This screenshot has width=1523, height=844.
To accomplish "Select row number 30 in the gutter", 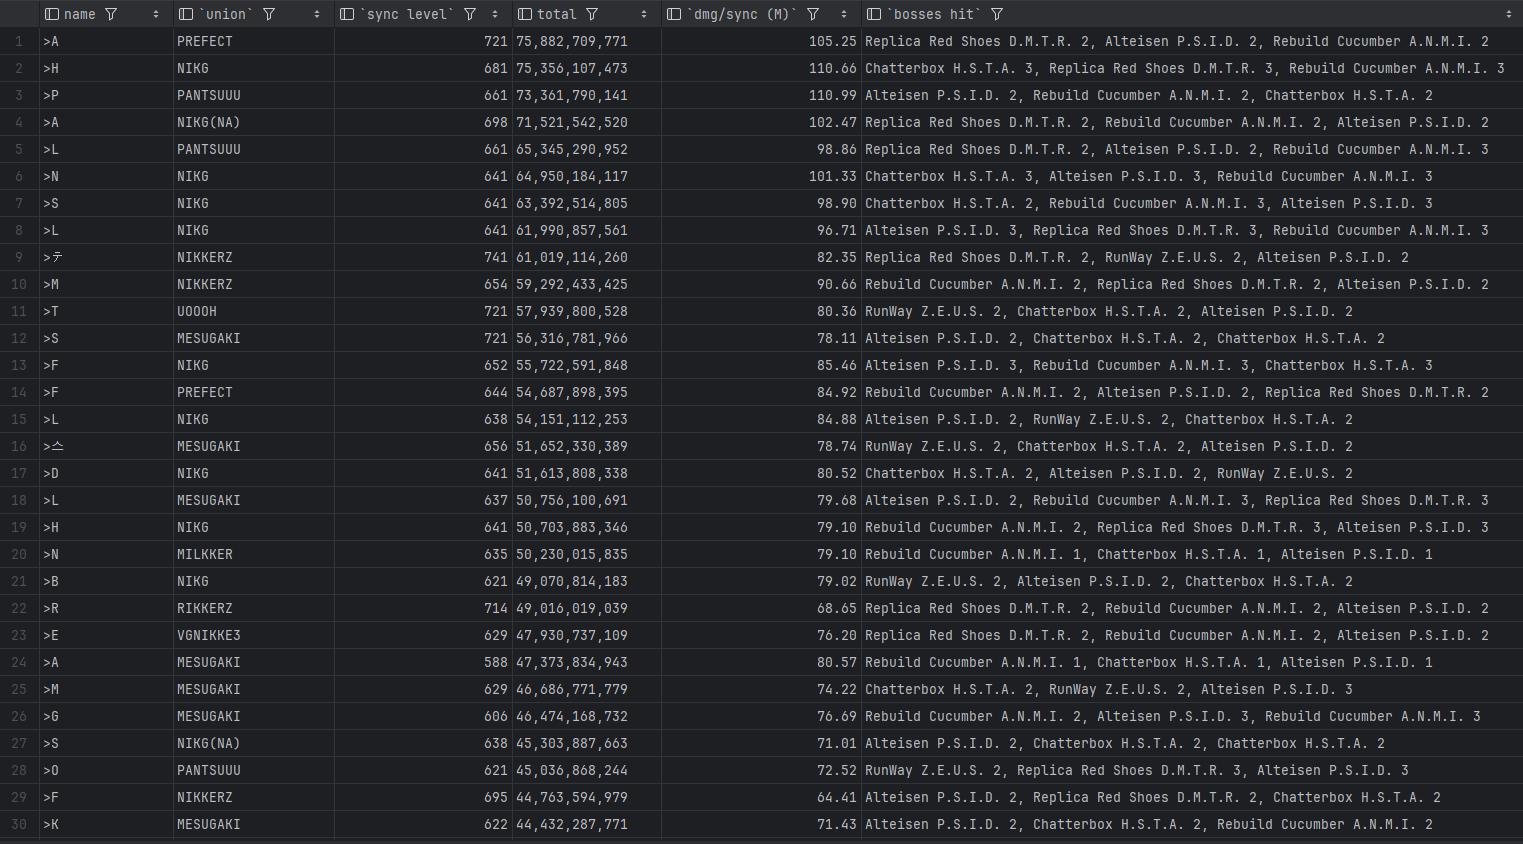I will coord(19,824).
